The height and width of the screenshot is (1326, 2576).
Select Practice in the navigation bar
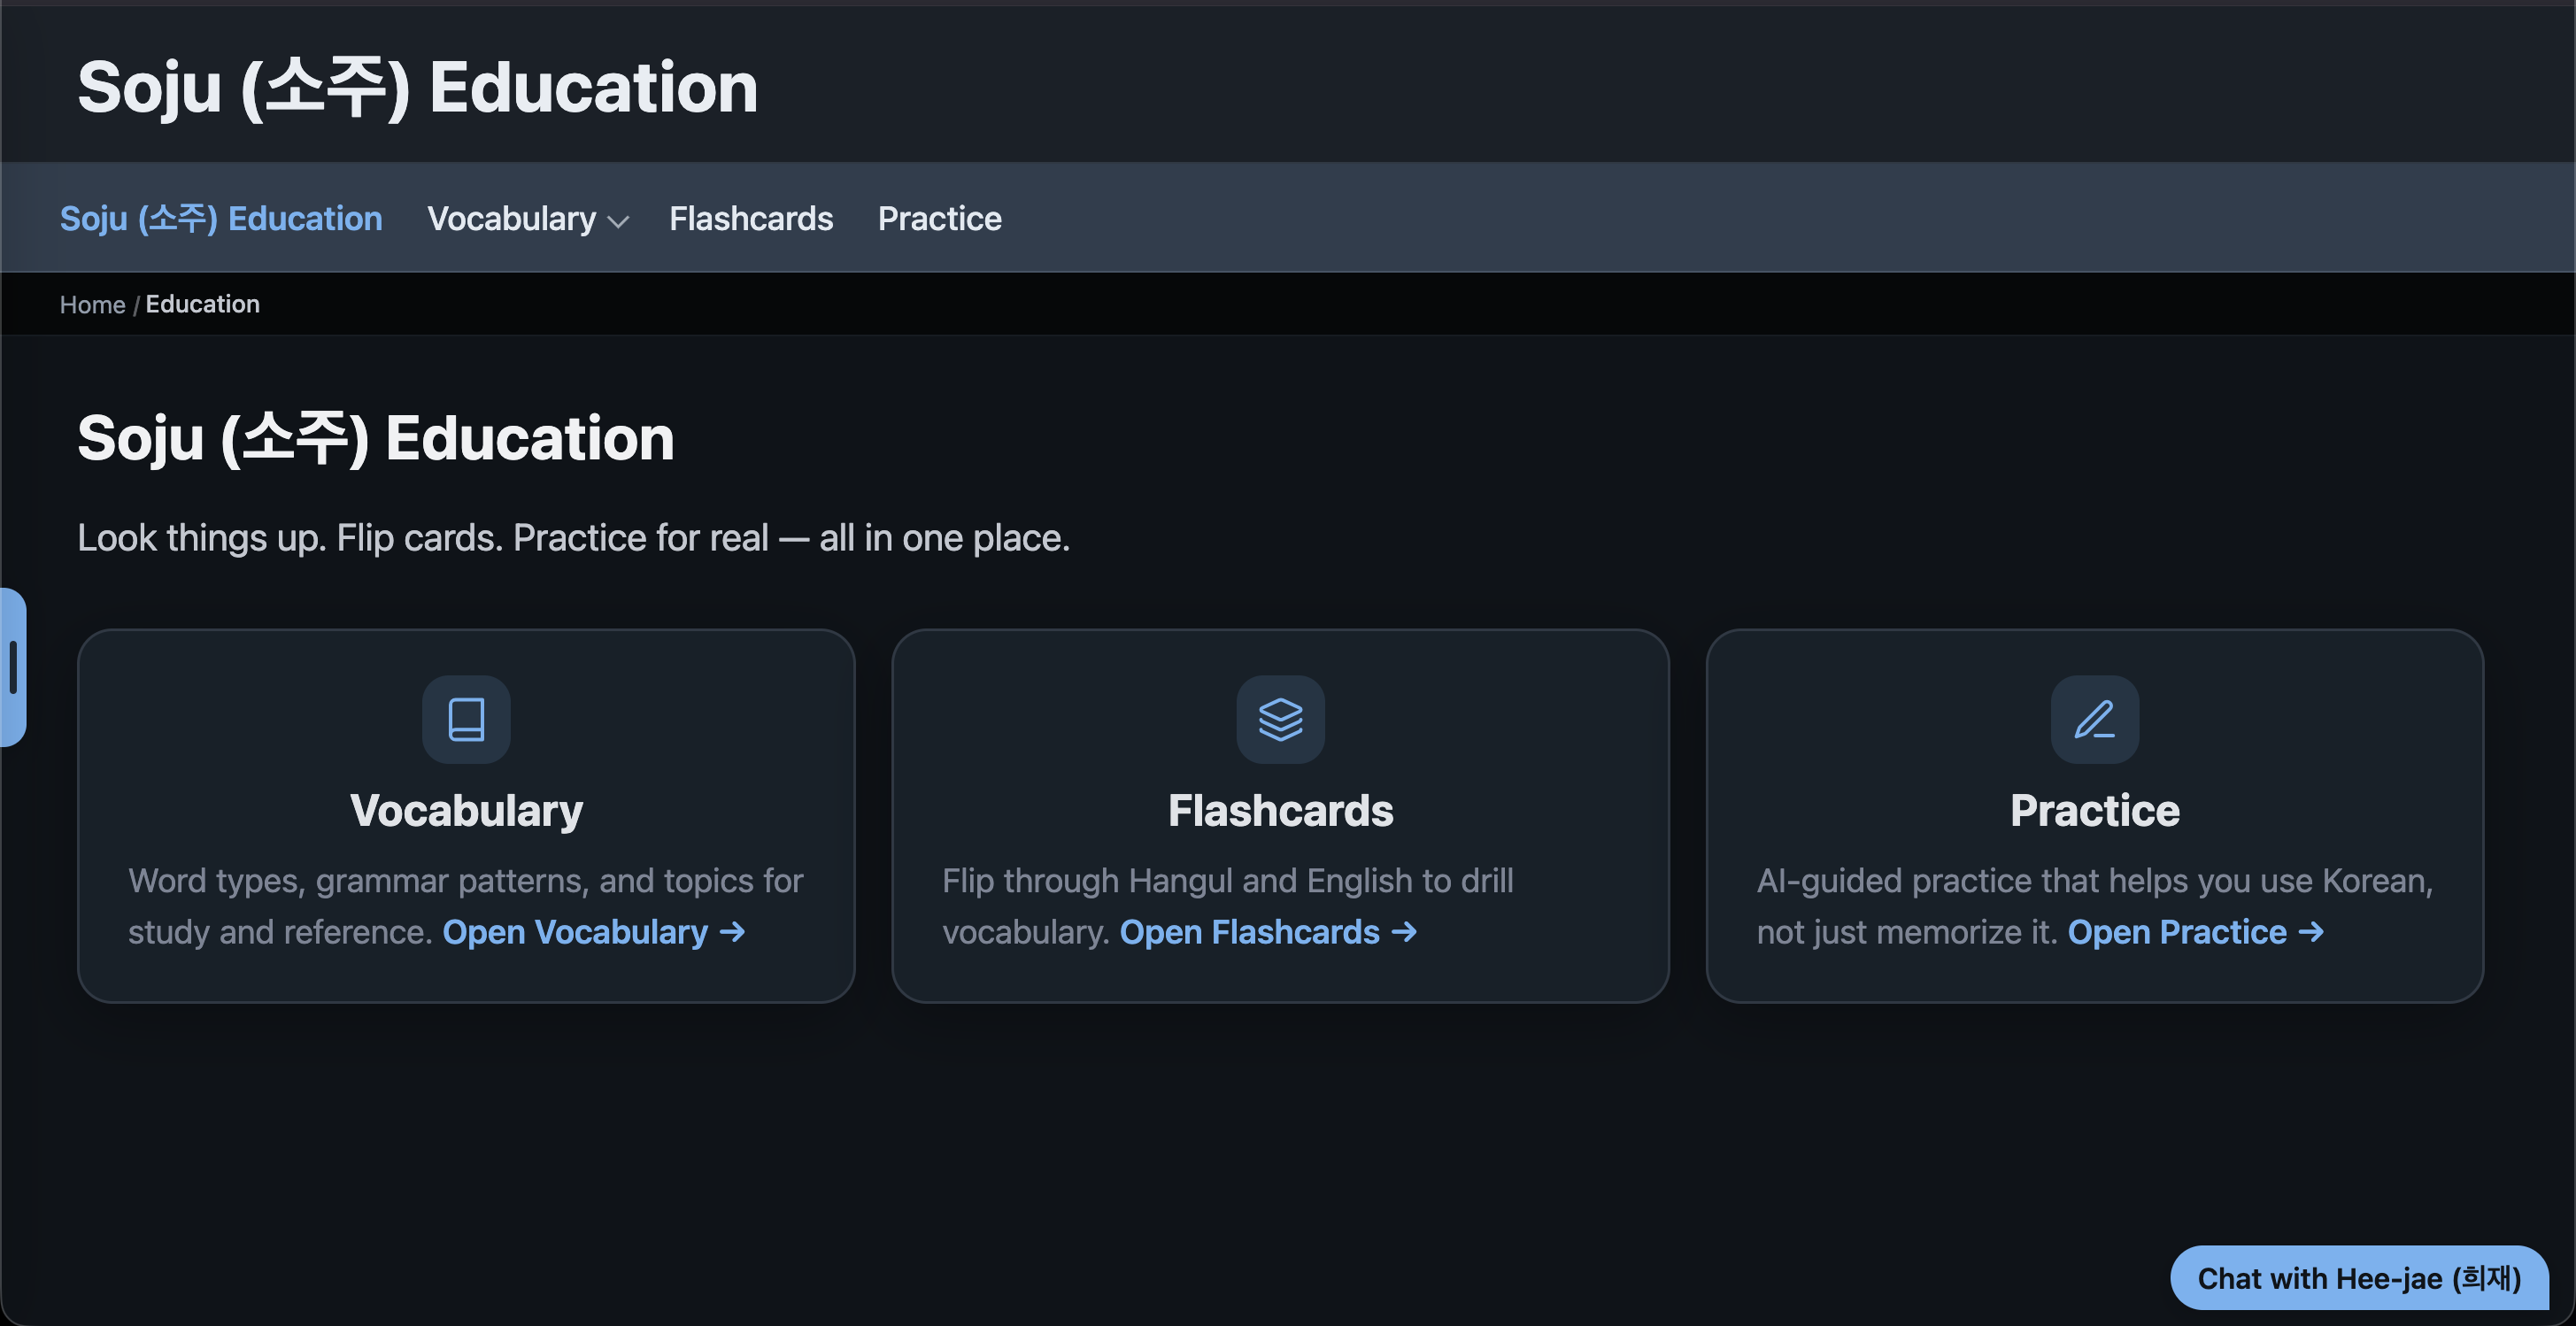tap(939, 218)
